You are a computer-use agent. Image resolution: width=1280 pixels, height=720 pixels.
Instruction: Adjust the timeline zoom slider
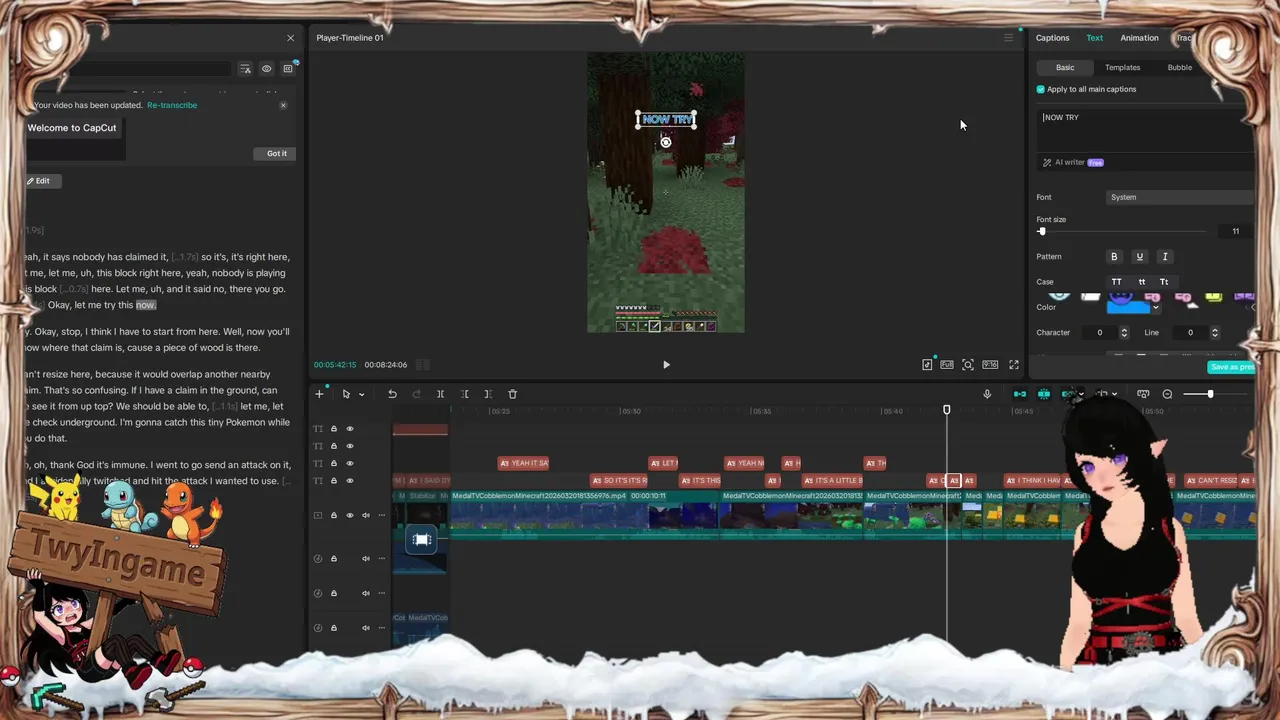coord(1210,394)
